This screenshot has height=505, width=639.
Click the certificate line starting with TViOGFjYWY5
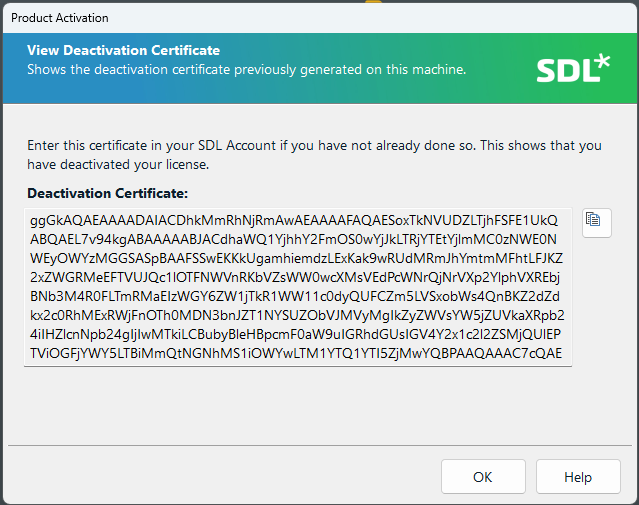click(x=296, y=353)
